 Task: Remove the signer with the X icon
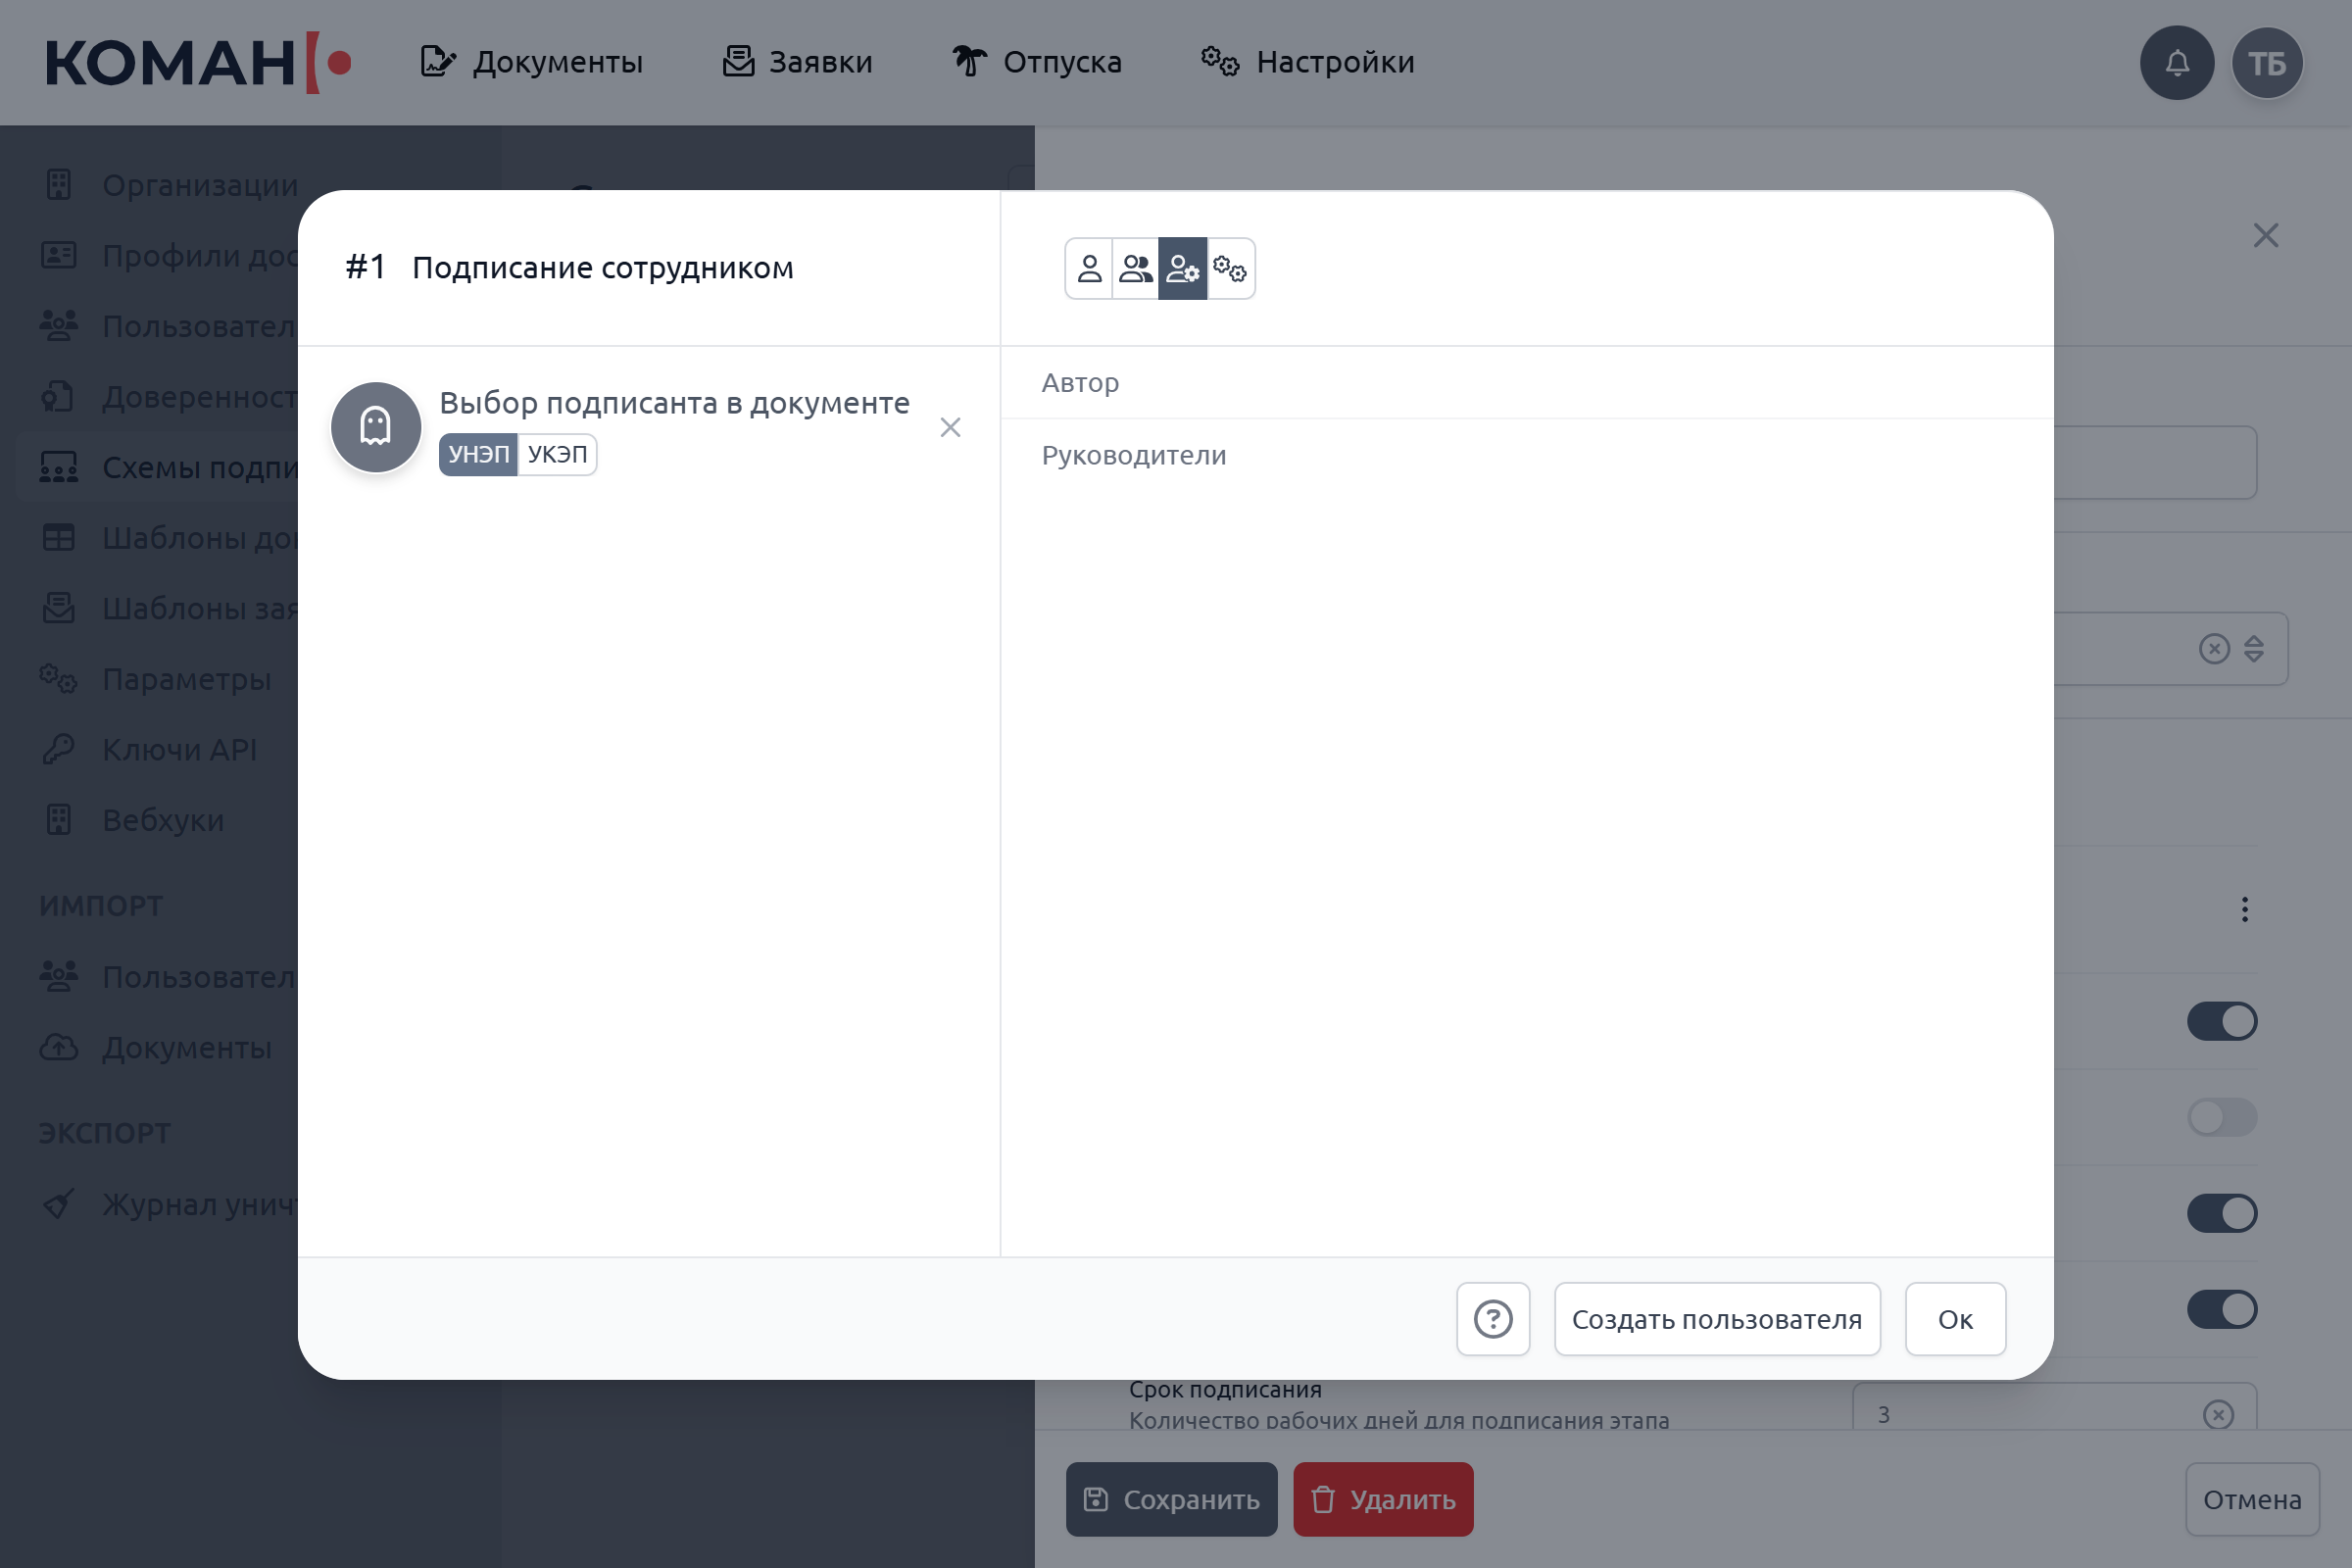pyautogui.click(x=950, y=428)
